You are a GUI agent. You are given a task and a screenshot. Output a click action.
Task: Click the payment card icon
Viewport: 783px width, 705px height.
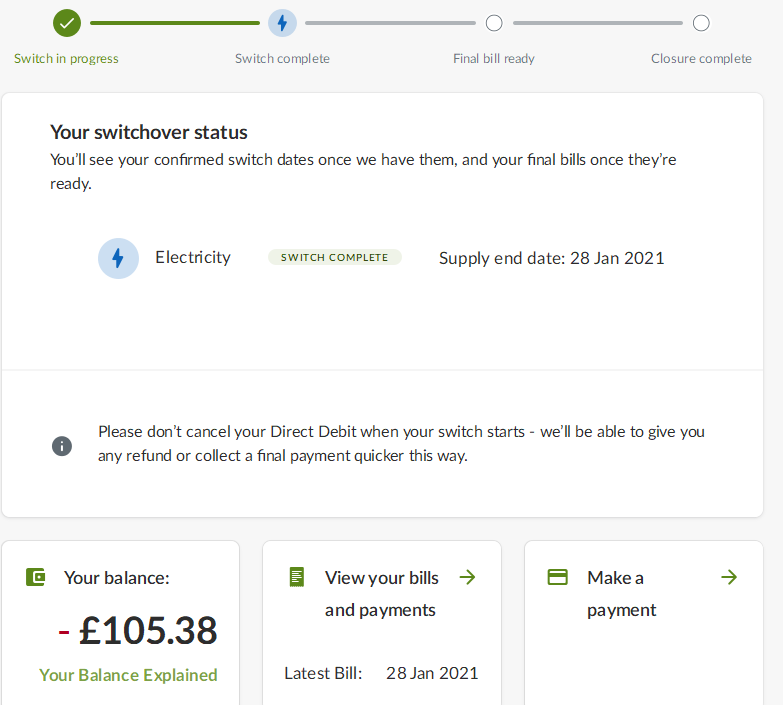pyautogui.click(x=558, y=577)
